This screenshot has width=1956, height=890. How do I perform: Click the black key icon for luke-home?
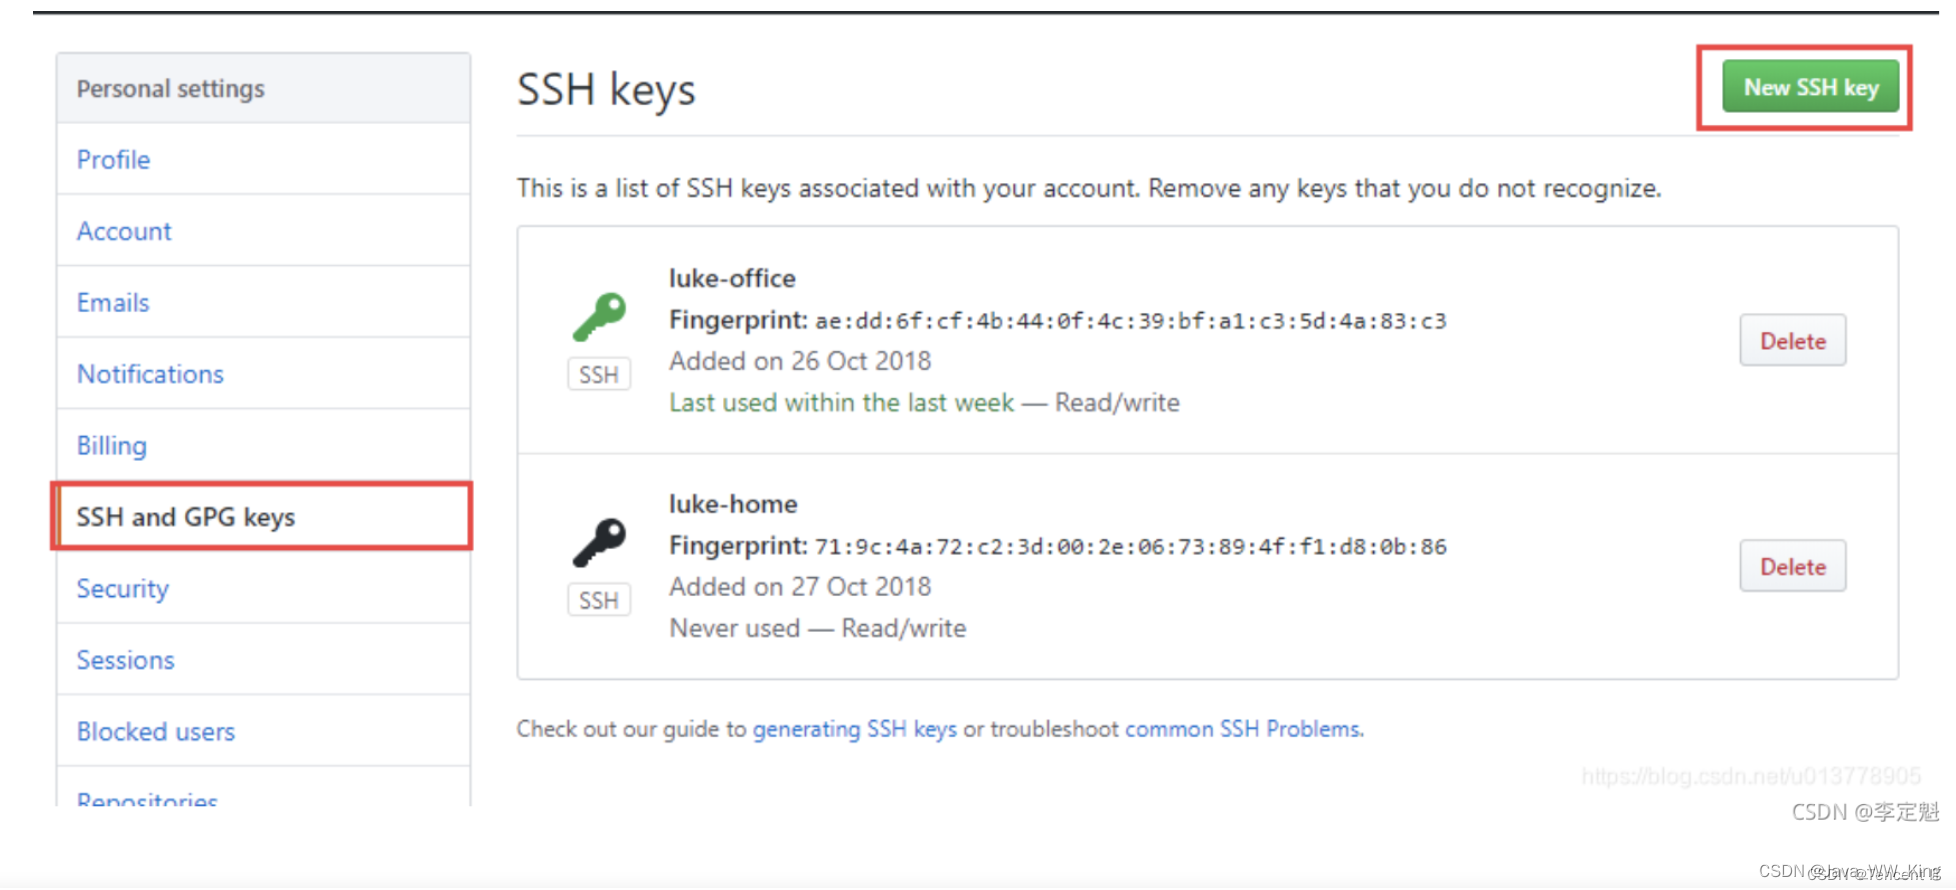click(x=599, y=543)
